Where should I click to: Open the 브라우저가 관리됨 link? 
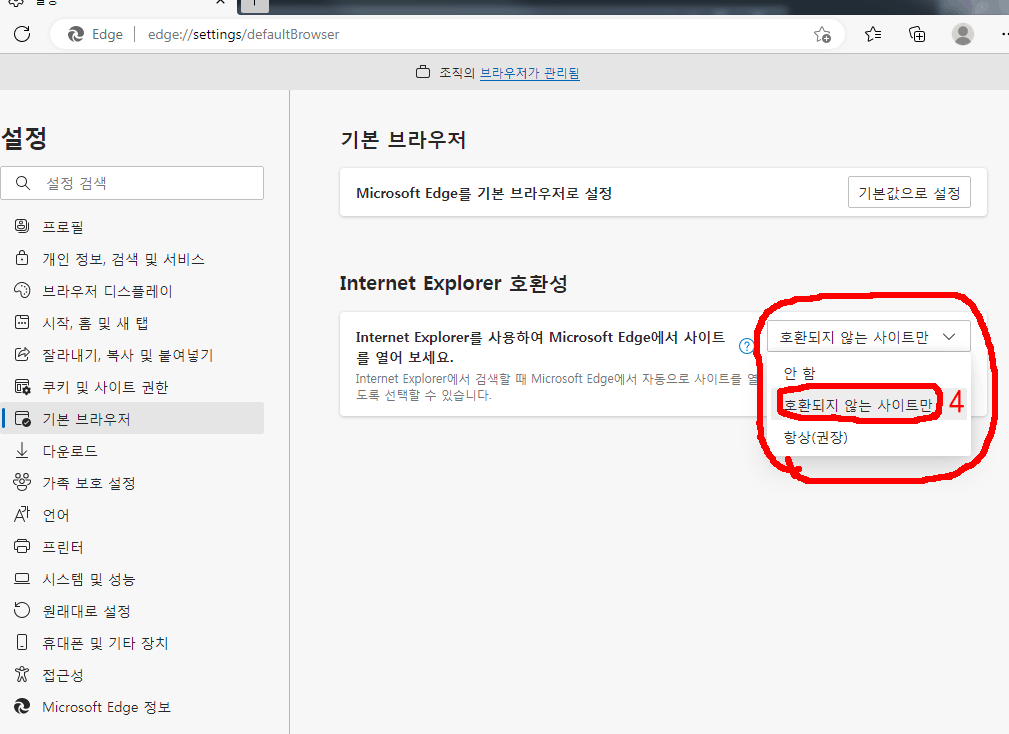click(x=530, y=73)
